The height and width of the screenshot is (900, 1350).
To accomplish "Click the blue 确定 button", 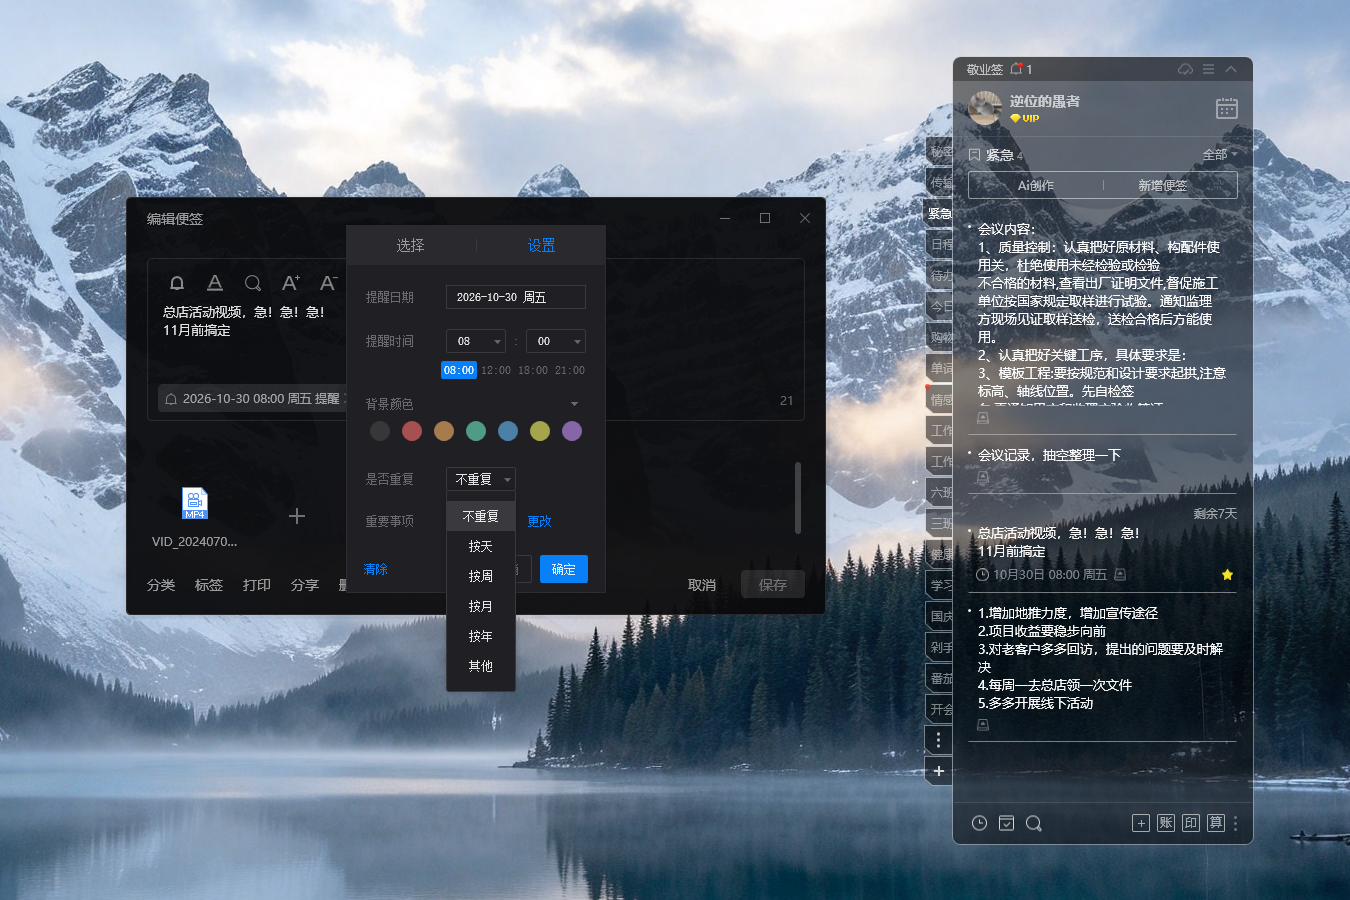I will [564, 569].
